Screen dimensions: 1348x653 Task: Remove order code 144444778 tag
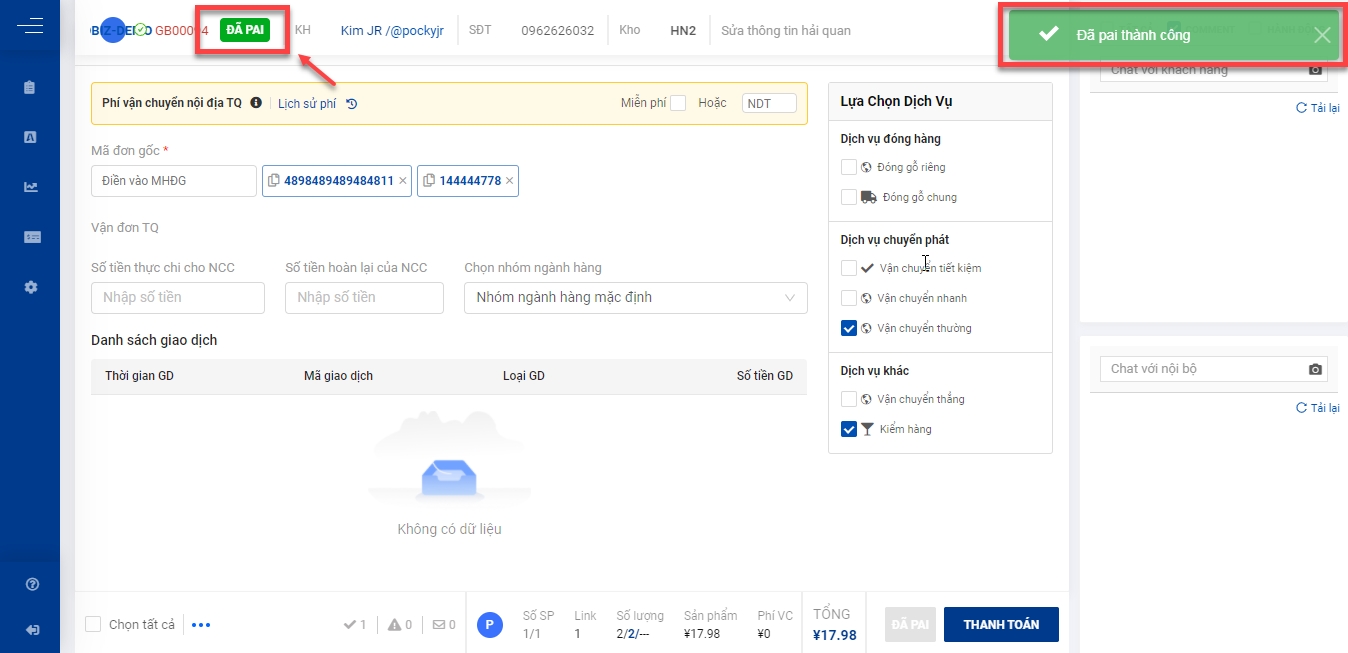coord(509,181)
